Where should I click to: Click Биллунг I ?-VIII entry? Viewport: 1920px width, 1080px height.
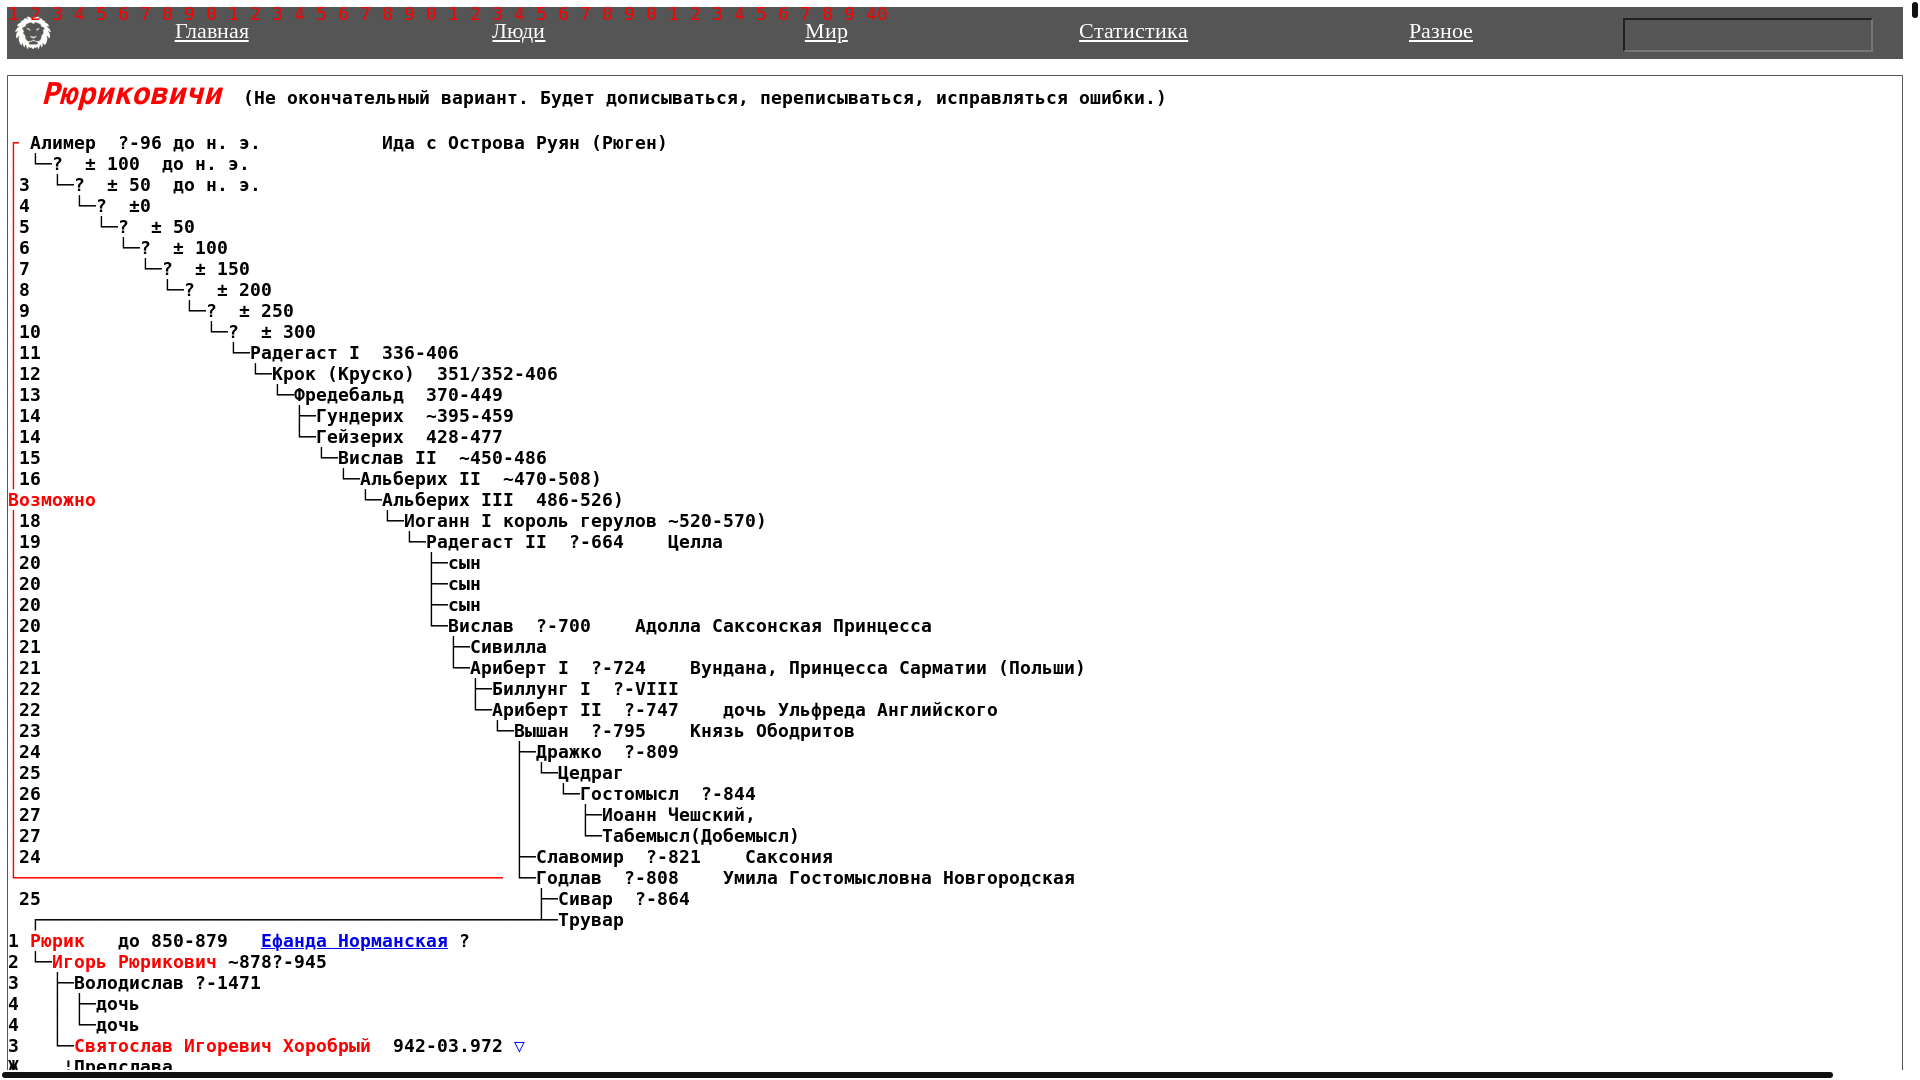pyautogui.click(x=585, y=689)
